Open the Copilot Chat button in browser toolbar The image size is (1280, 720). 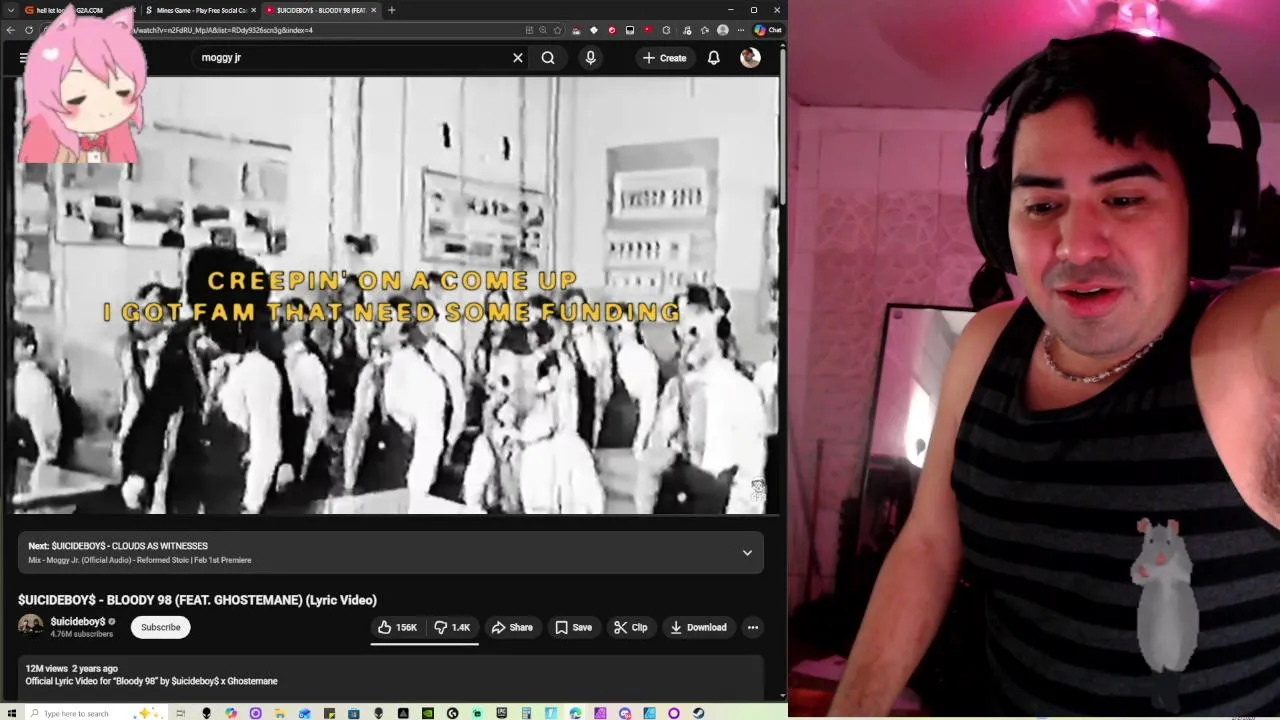point(767,30)
